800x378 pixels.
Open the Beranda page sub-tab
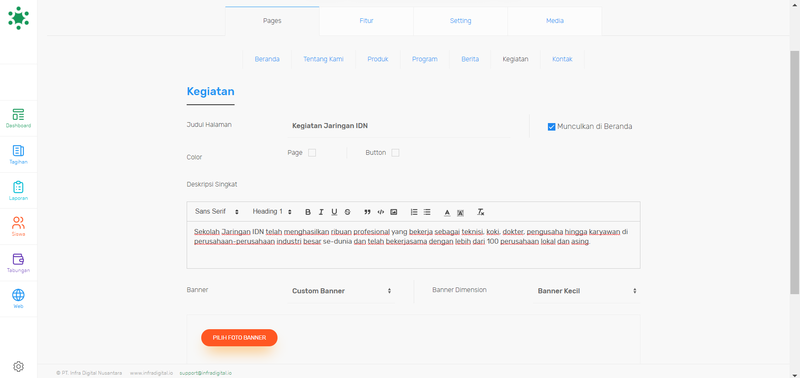point(267,59)
